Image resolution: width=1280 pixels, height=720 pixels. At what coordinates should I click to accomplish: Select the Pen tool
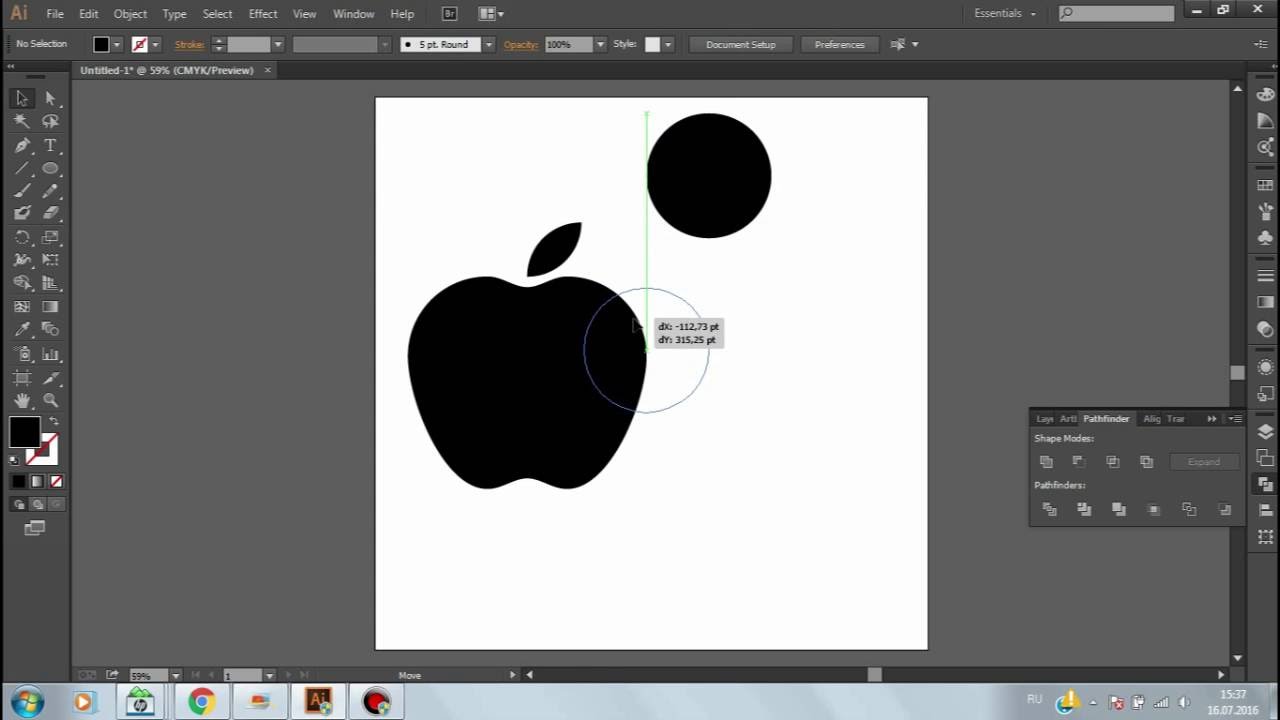[21, 145]
